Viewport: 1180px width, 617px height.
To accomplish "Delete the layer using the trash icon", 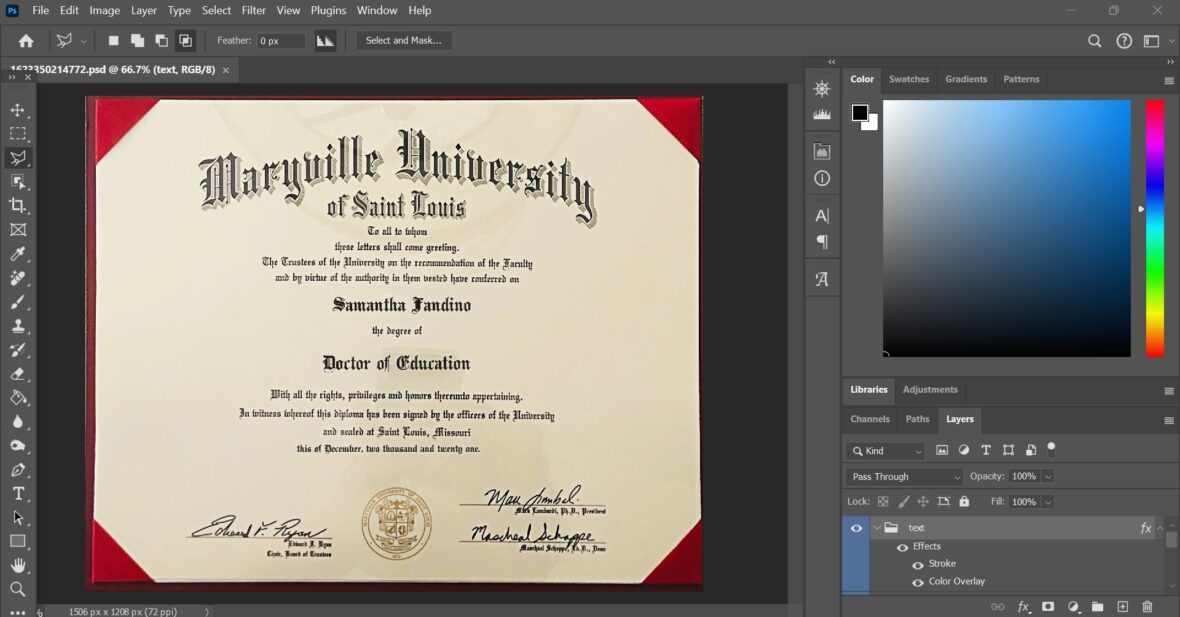I will pyautogui.click(x=1146, y=606).
